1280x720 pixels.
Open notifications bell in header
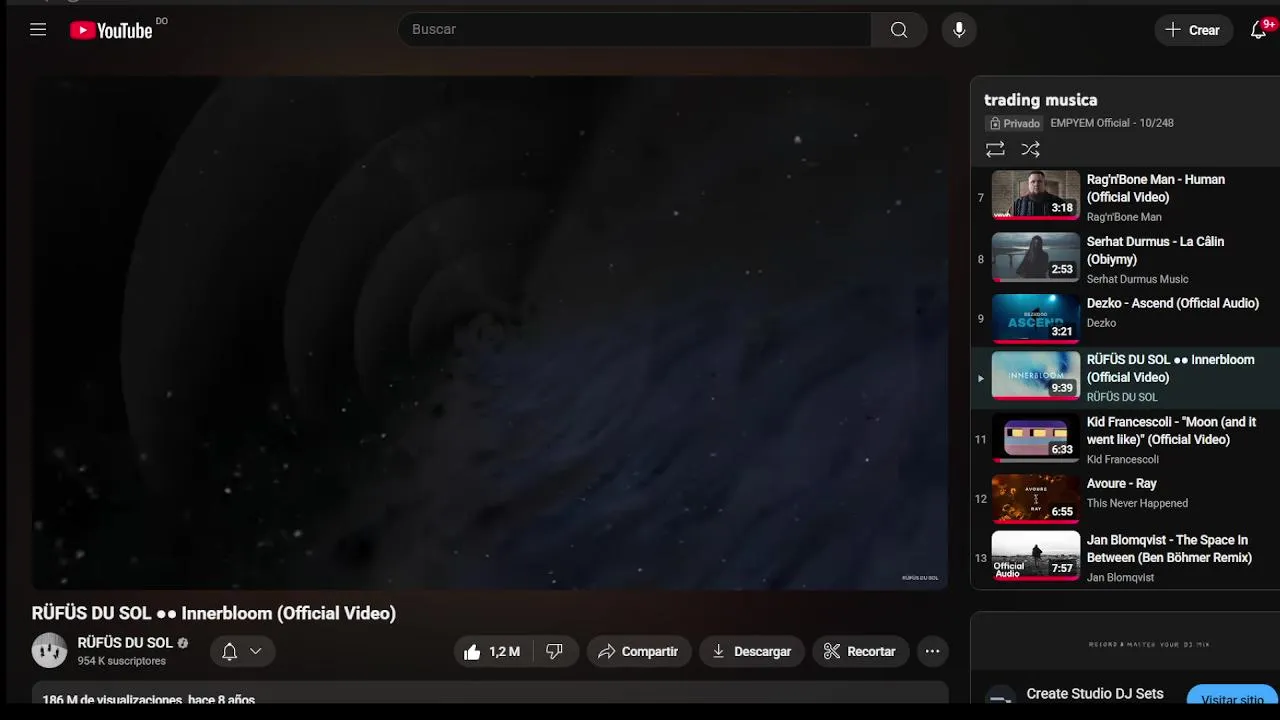click(x=1259, y=30)
